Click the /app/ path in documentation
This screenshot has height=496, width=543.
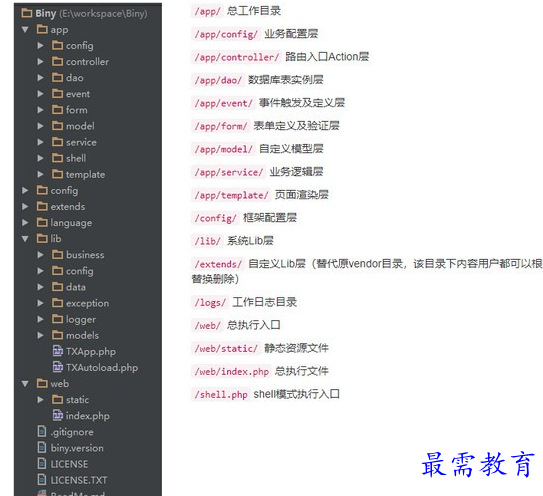207,11
